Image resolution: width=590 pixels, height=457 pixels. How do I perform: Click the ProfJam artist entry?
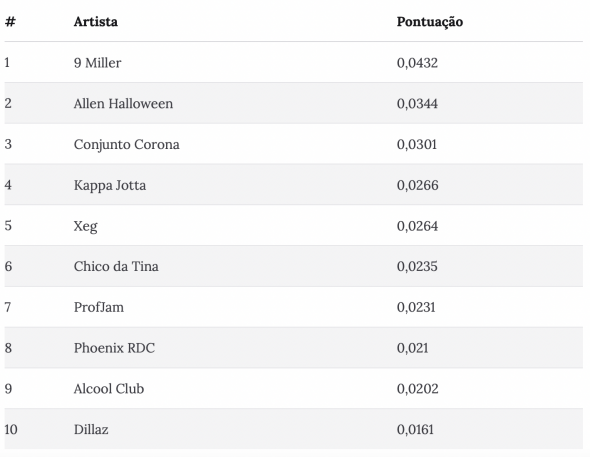(99, 307)
